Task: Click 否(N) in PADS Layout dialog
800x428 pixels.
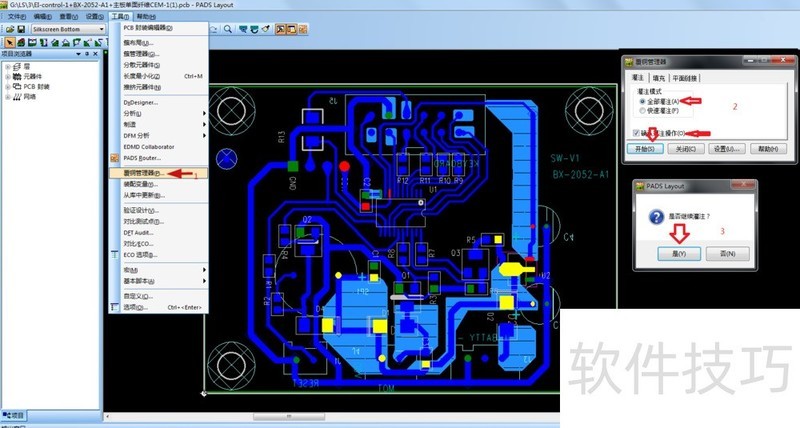Action: 728,254
